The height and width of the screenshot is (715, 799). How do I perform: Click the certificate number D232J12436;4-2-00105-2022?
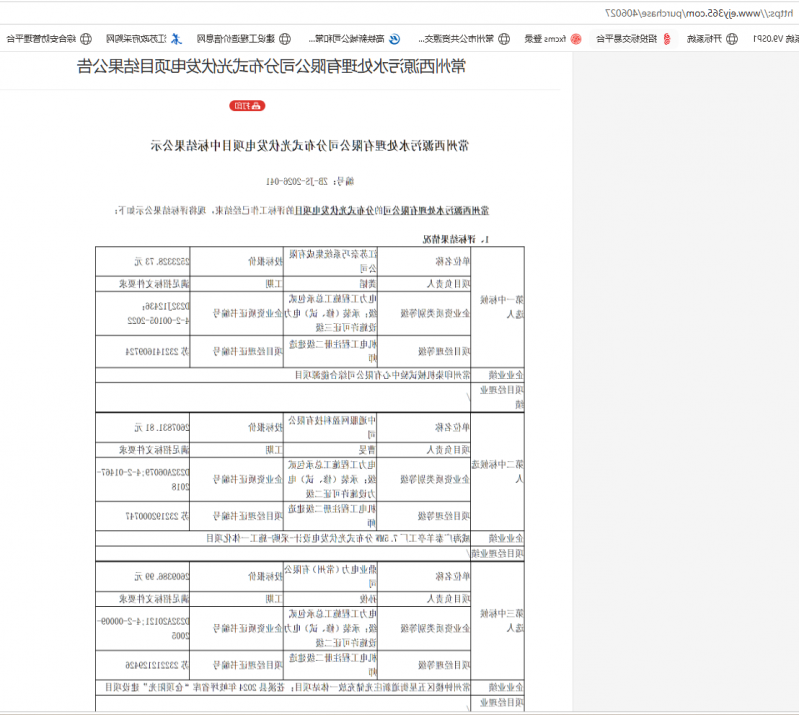[x=158, y=313]
